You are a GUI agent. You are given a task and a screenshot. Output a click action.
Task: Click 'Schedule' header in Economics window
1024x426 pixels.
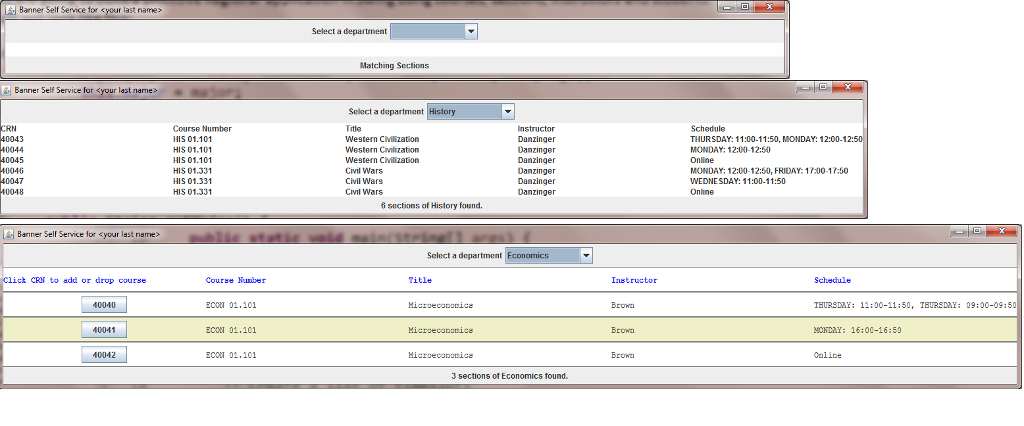833,280
